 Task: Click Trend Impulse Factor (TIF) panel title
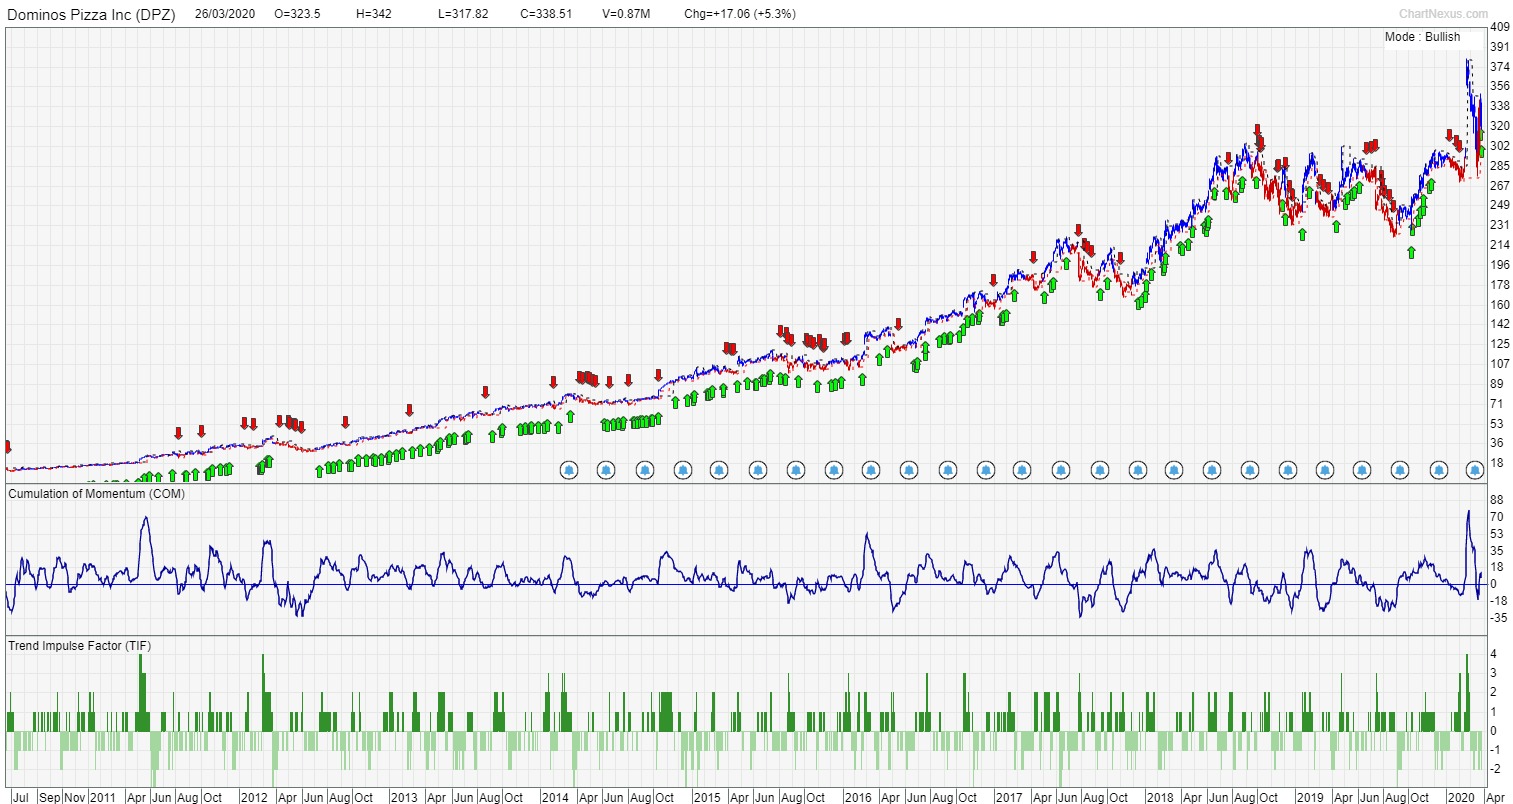pyautogui.click(x=79, y=646)
